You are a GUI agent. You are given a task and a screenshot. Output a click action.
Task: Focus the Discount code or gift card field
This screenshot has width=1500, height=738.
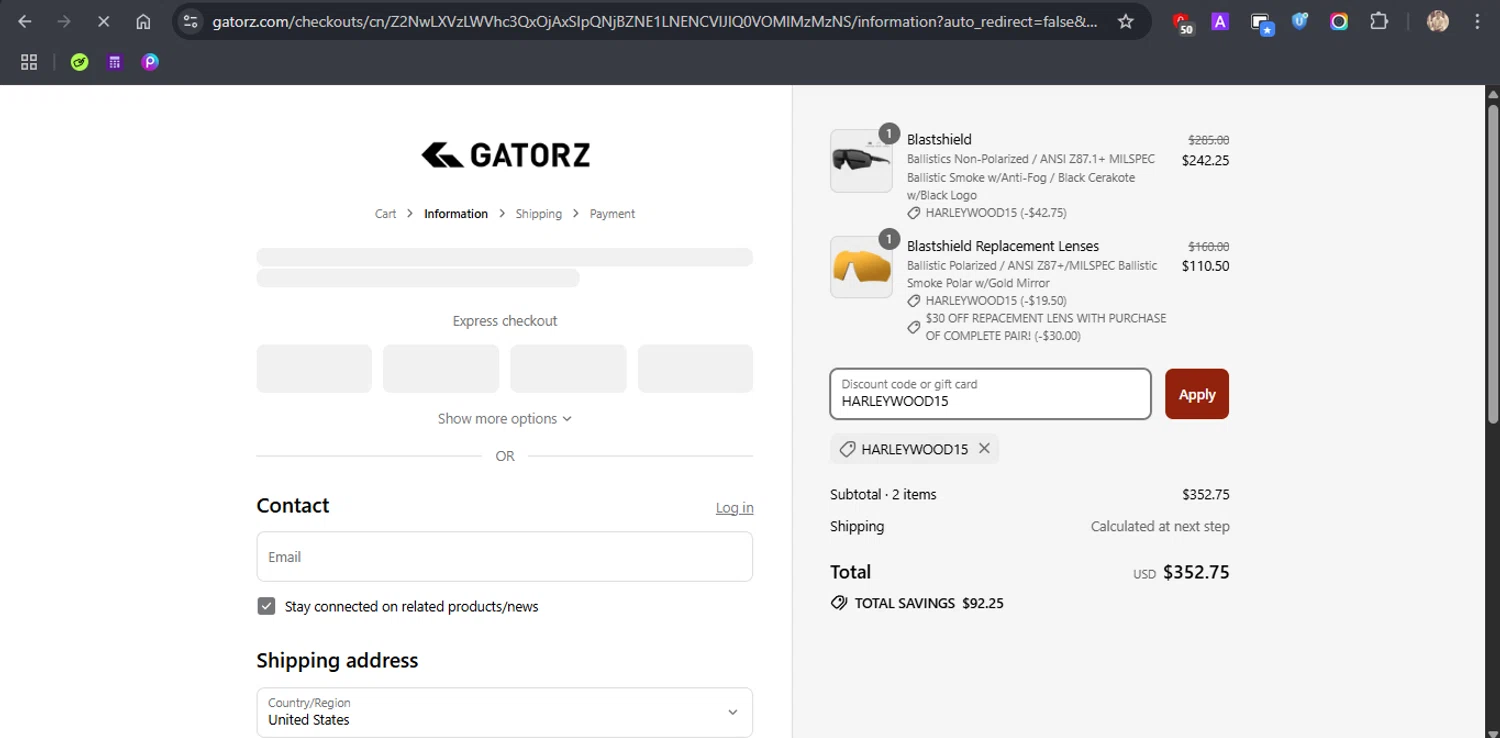pos(990,394)
